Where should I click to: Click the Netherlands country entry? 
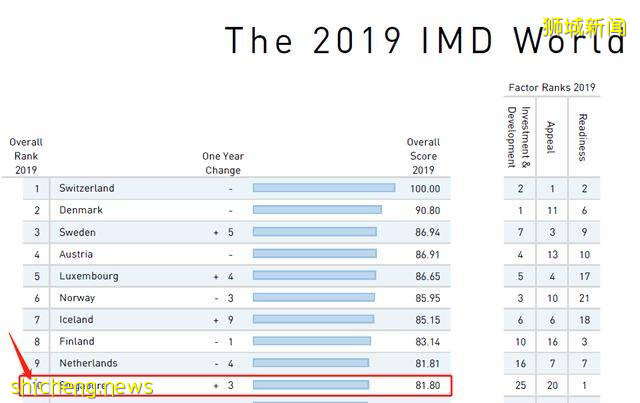click(88, 363)
